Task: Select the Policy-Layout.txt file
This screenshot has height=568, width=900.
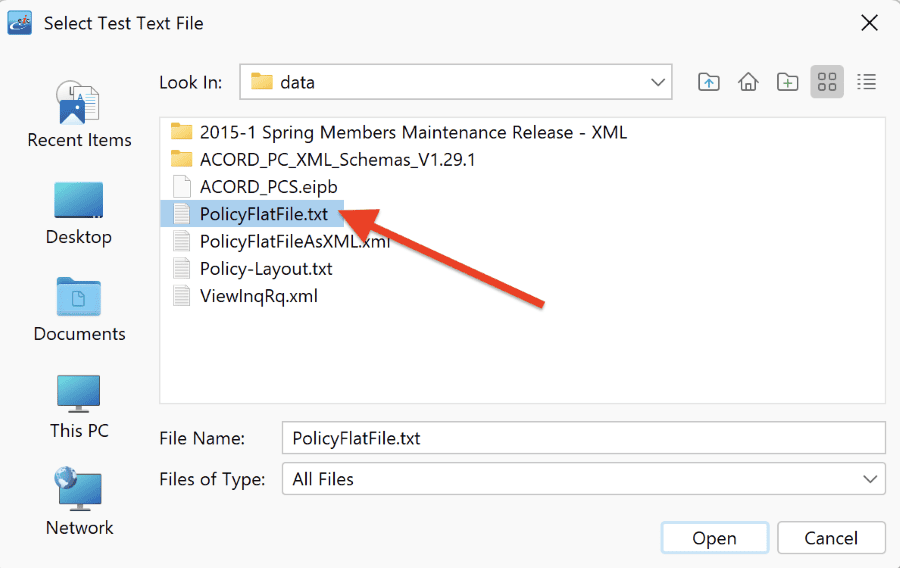Action: point(253,269)
